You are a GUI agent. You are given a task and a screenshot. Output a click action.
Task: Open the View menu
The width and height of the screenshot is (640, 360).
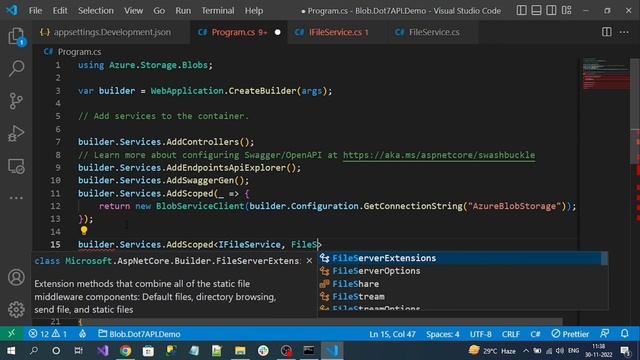[133, 11]
